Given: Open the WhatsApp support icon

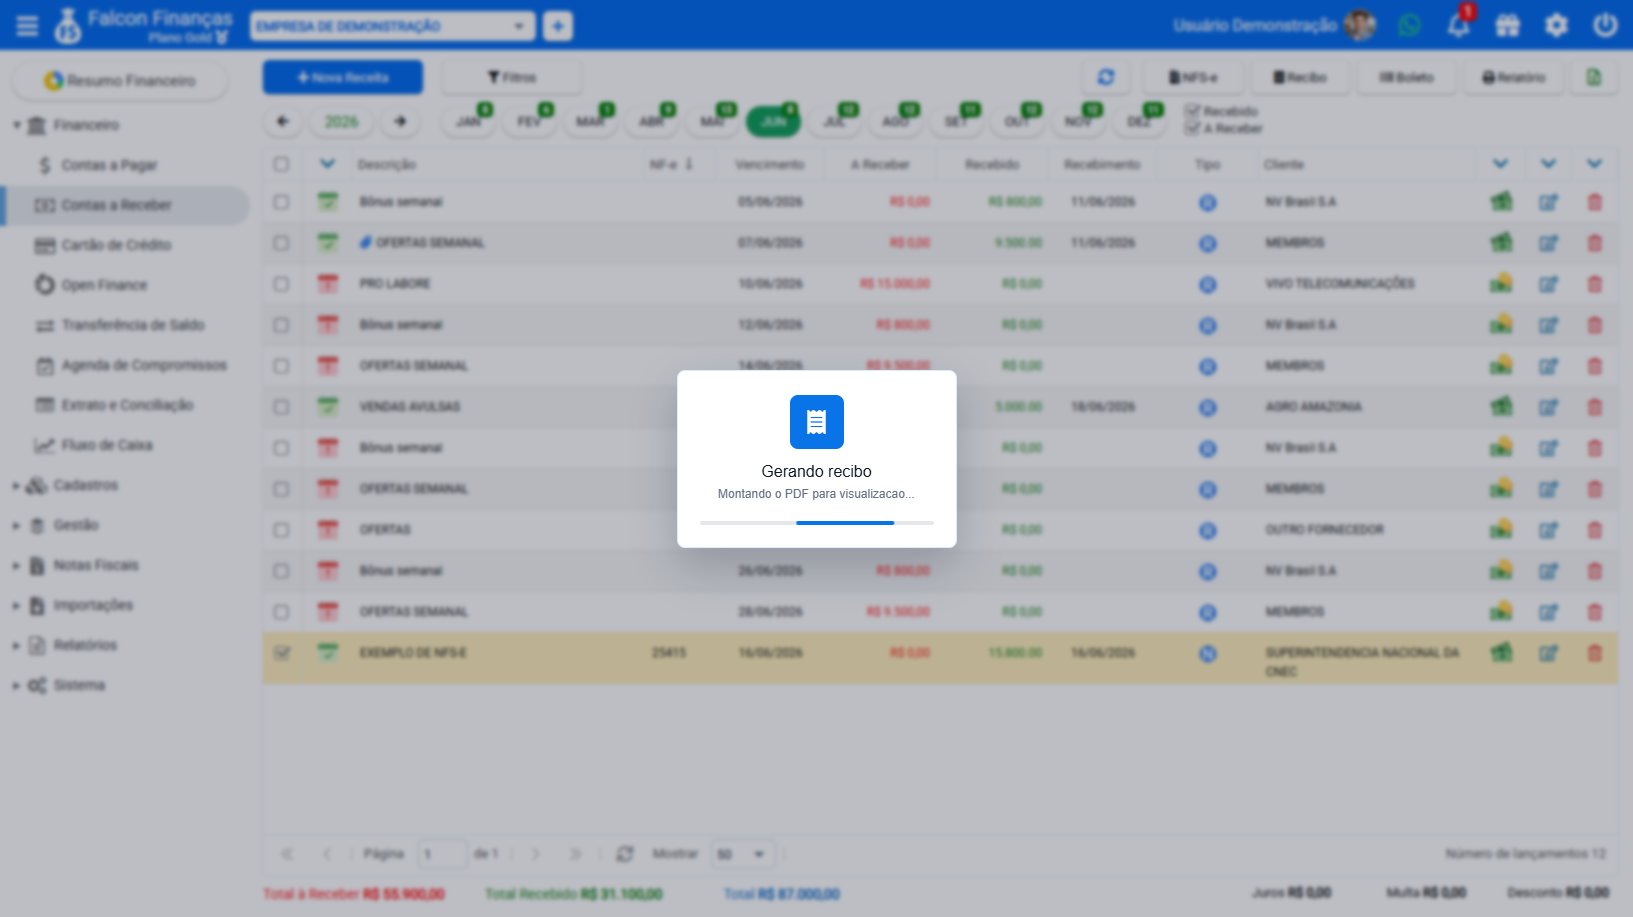Looking at the screenshot, I should (x=1409, y=25).
